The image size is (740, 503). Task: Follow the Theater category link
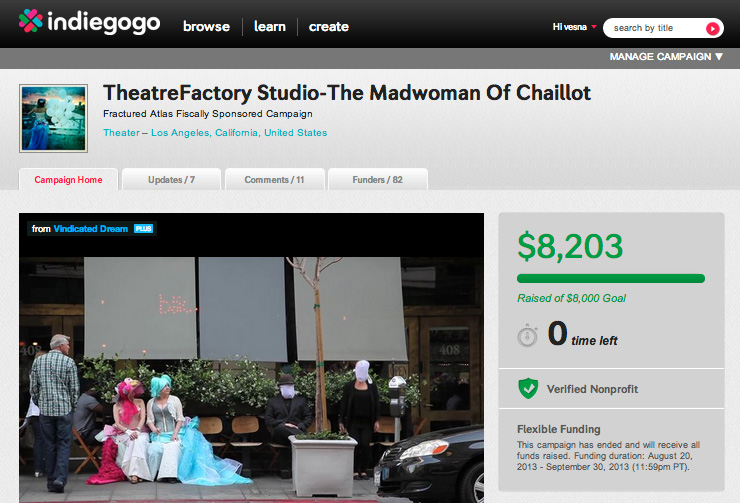121,133
